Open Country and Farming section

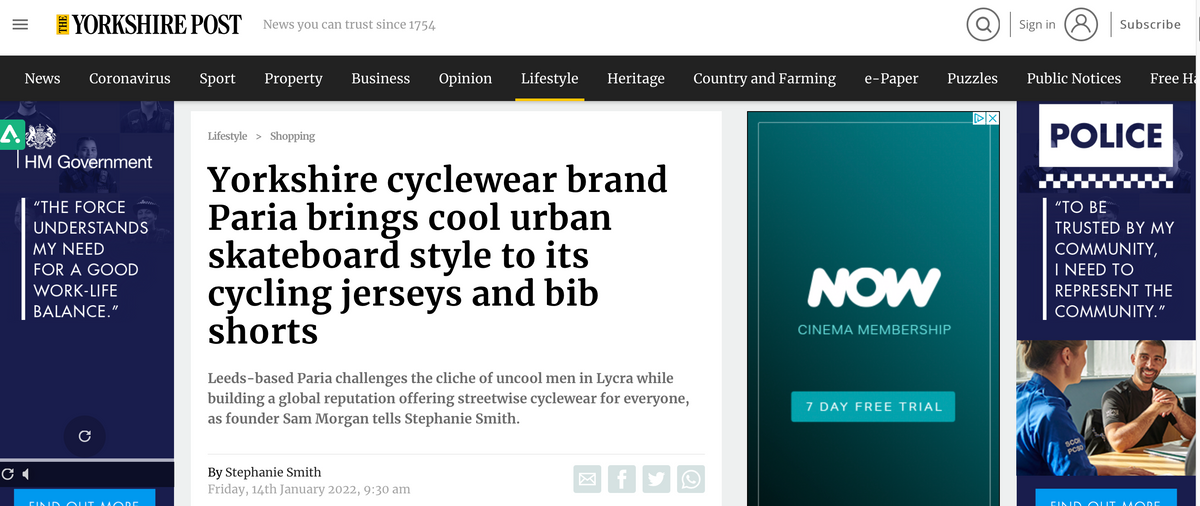764,78
